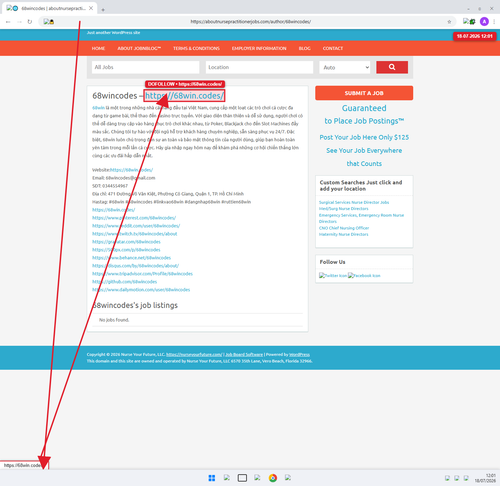The width and height of the screenshot is (500, 486).
Task: Open Chrome three-dot menu
Action: (x=494, y=22)
